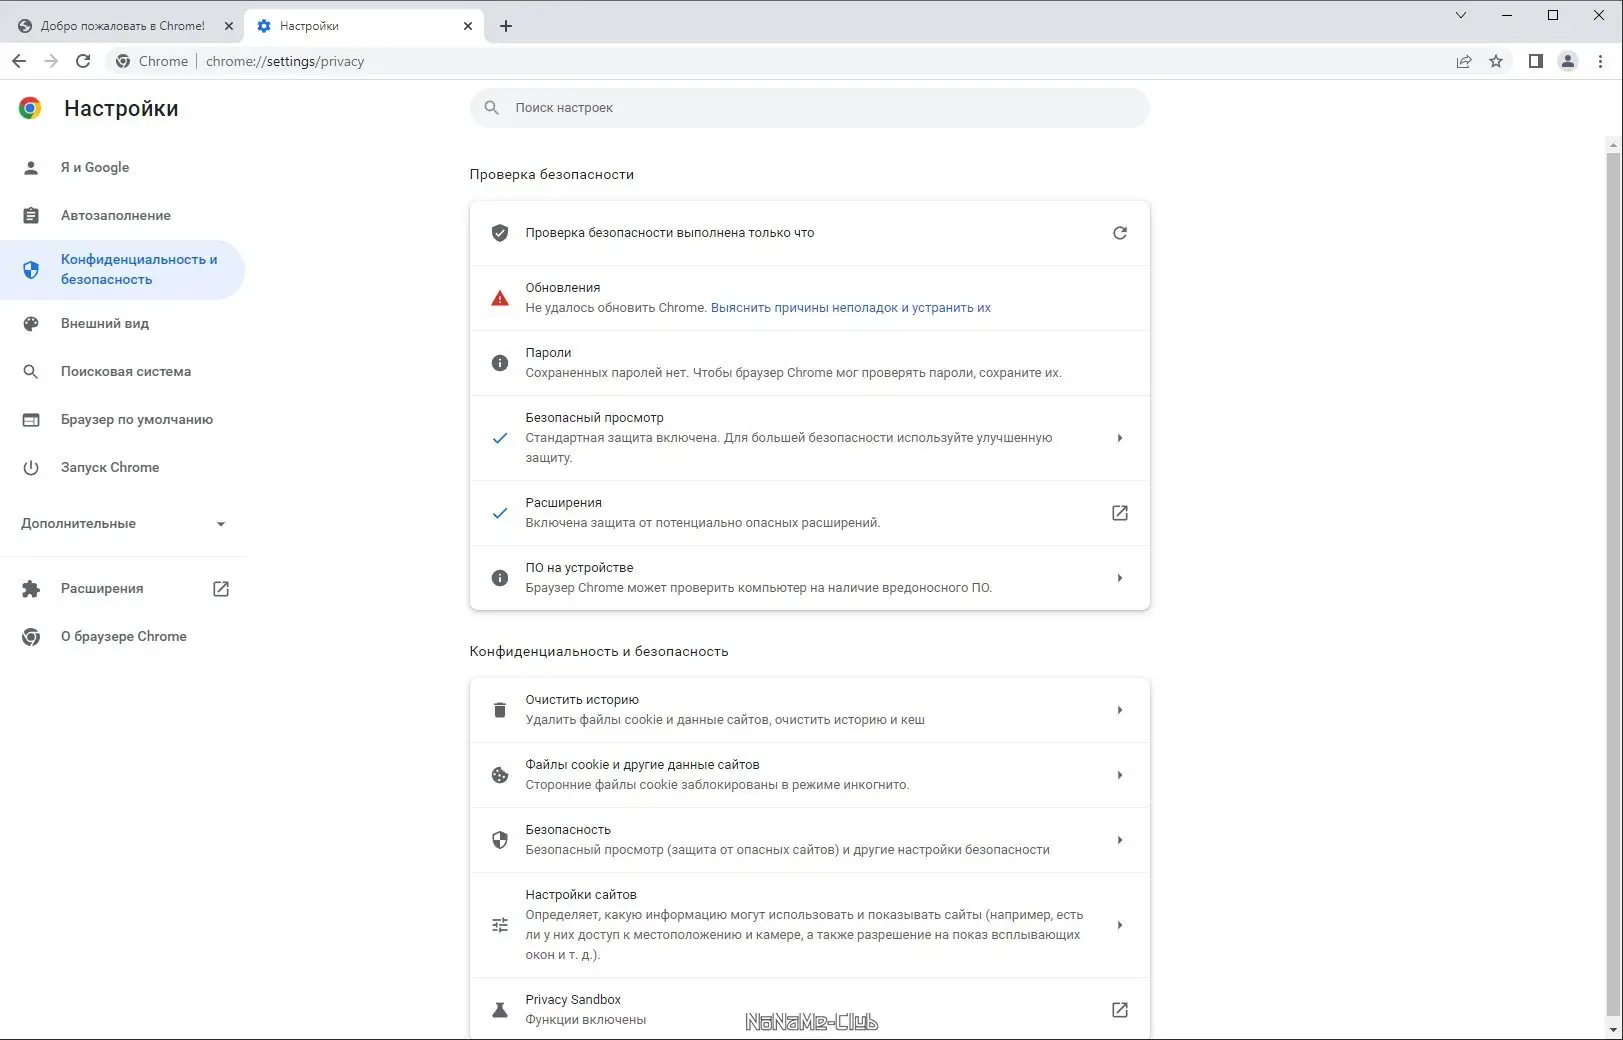Viewport: 1623px width, 1040px height.
Task: Open the Очистить историю row arrow
Action: (1119, 710)
